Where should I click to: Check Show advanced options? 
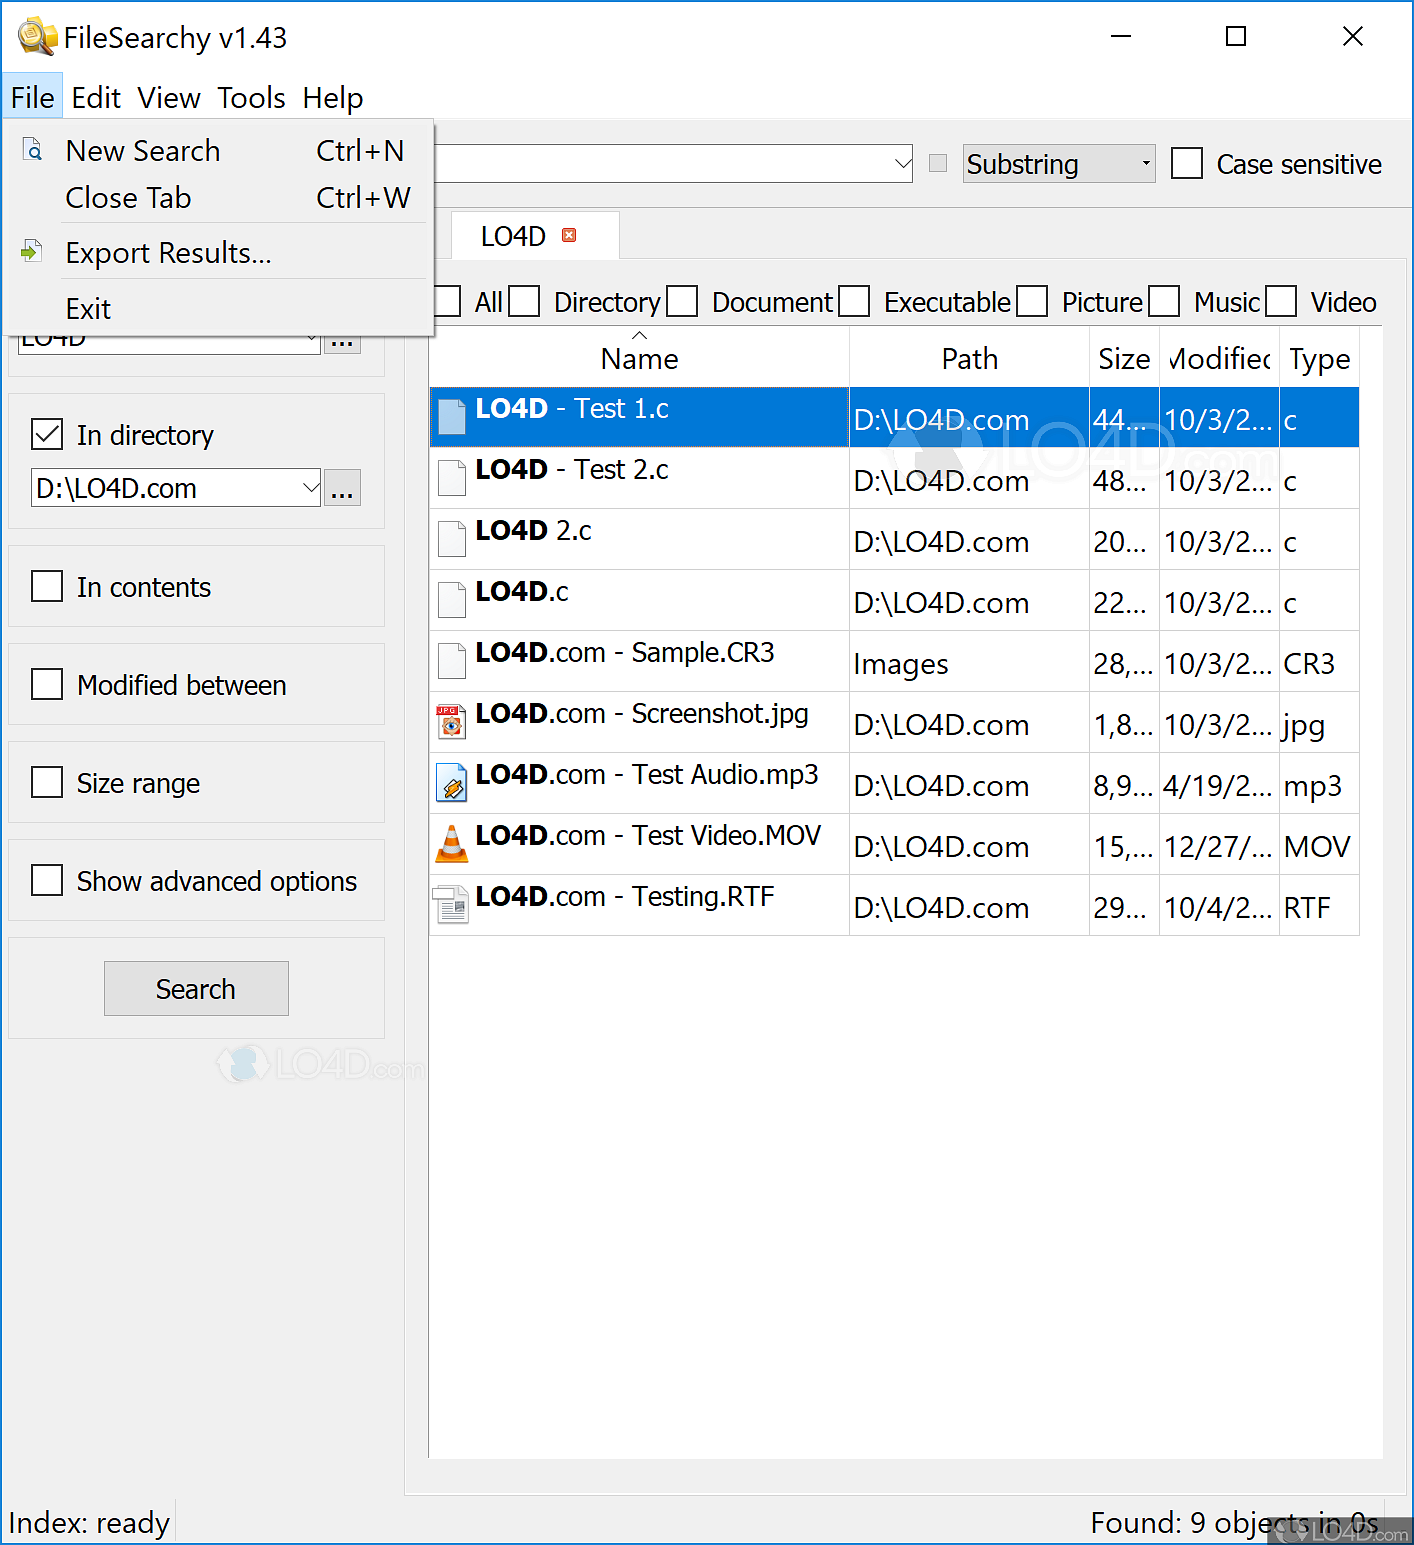pyautogui.click(x=47, y=880)
